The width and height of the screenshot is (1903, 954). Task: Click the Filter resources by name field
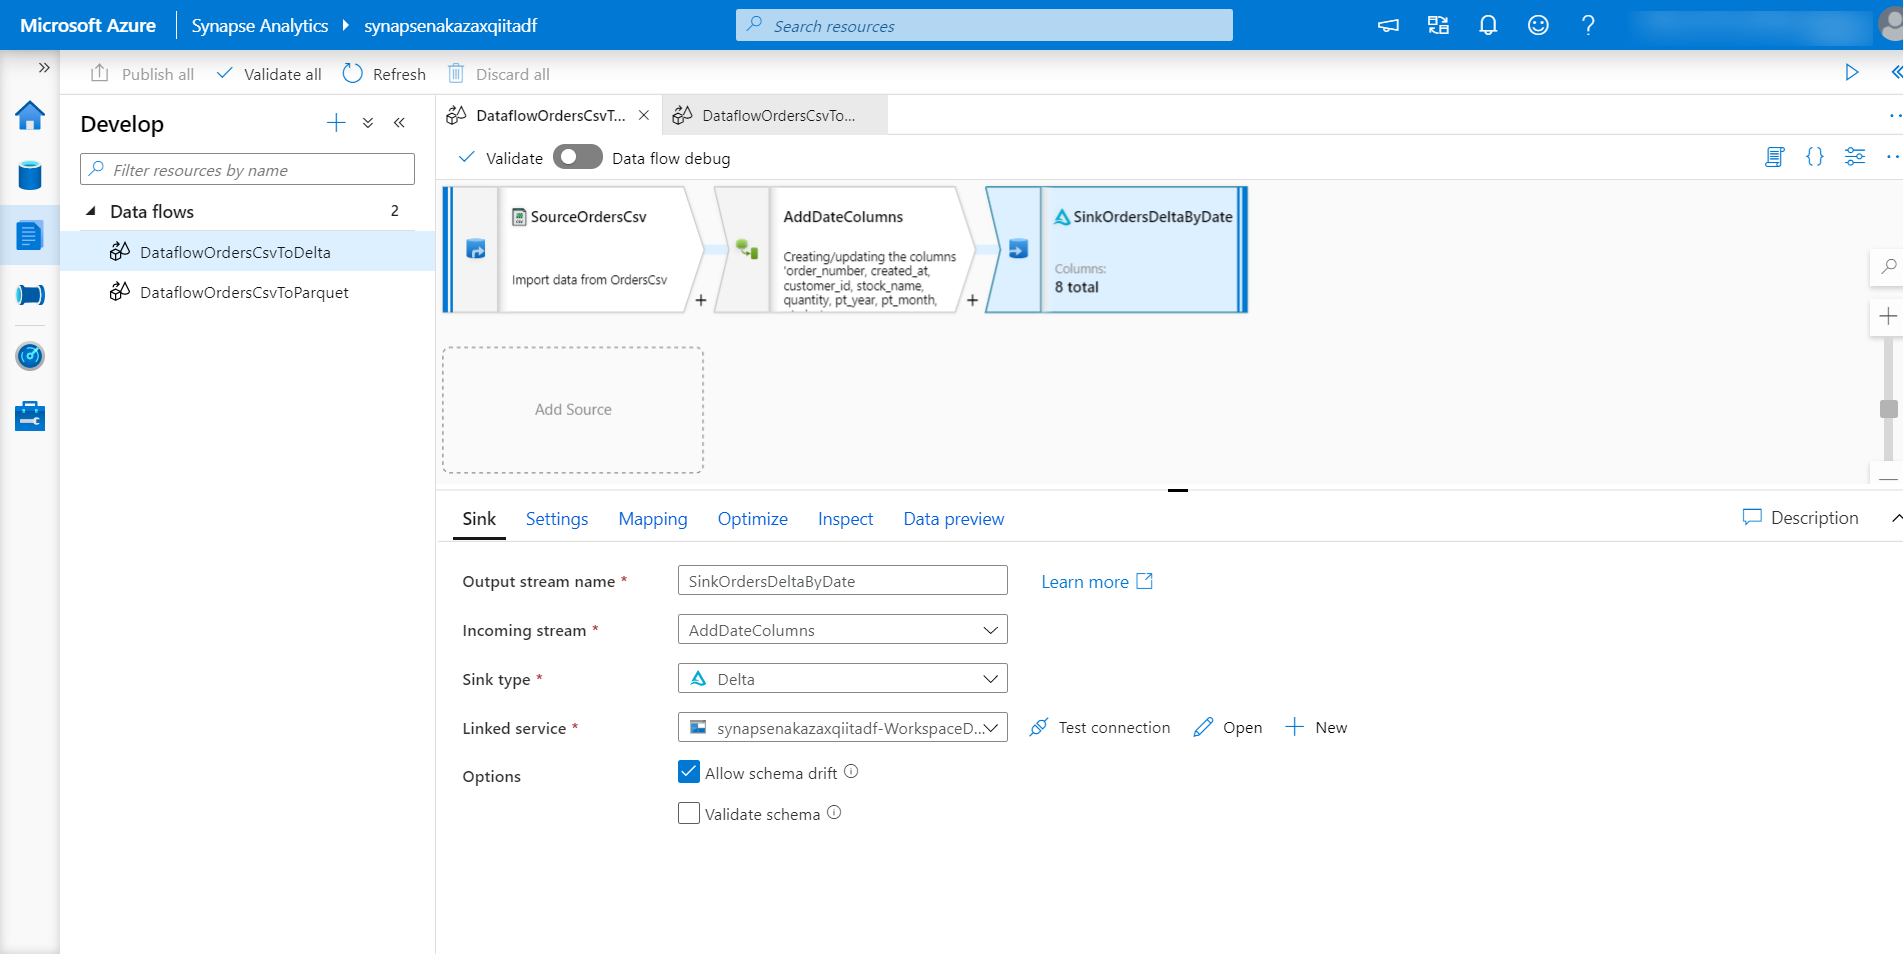[x=247, y=170]
